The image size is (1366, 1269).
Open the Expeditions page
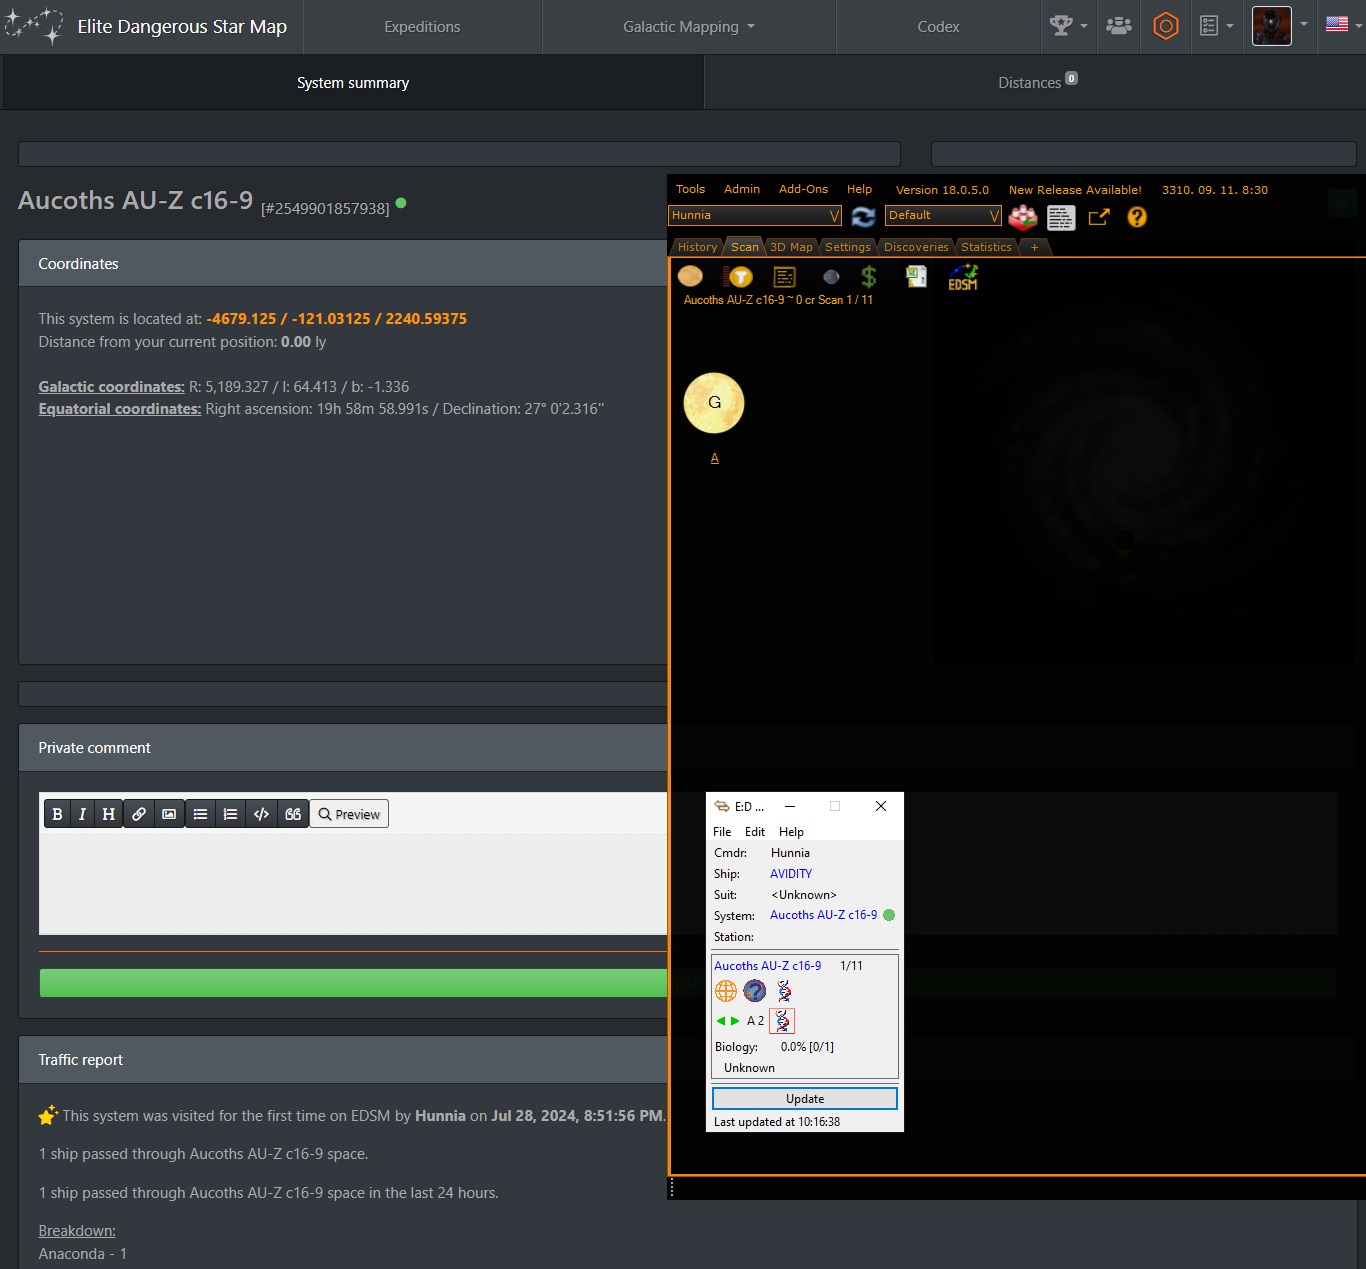point(422,27)
